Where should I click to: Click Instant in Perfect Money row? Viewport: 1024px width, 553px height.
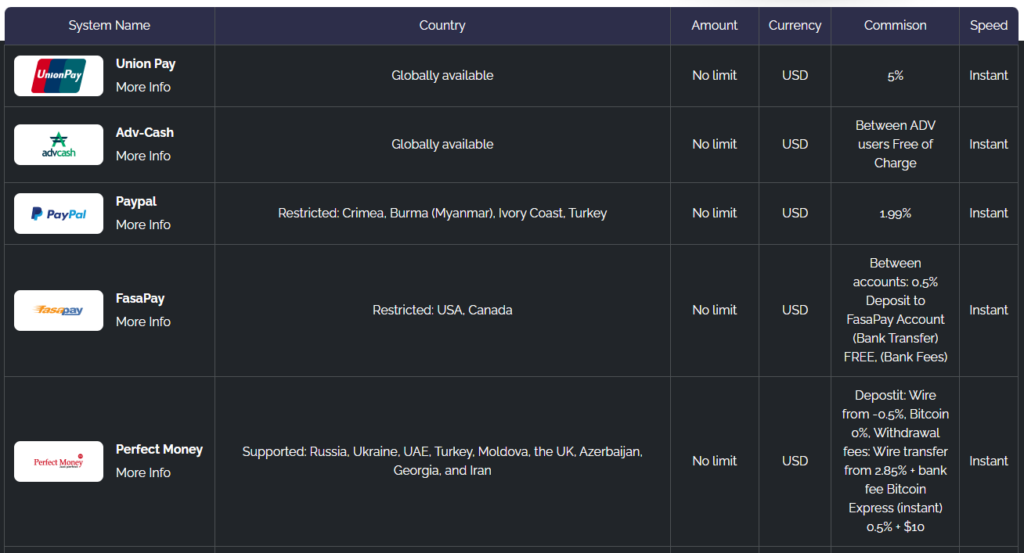(989, 461)
